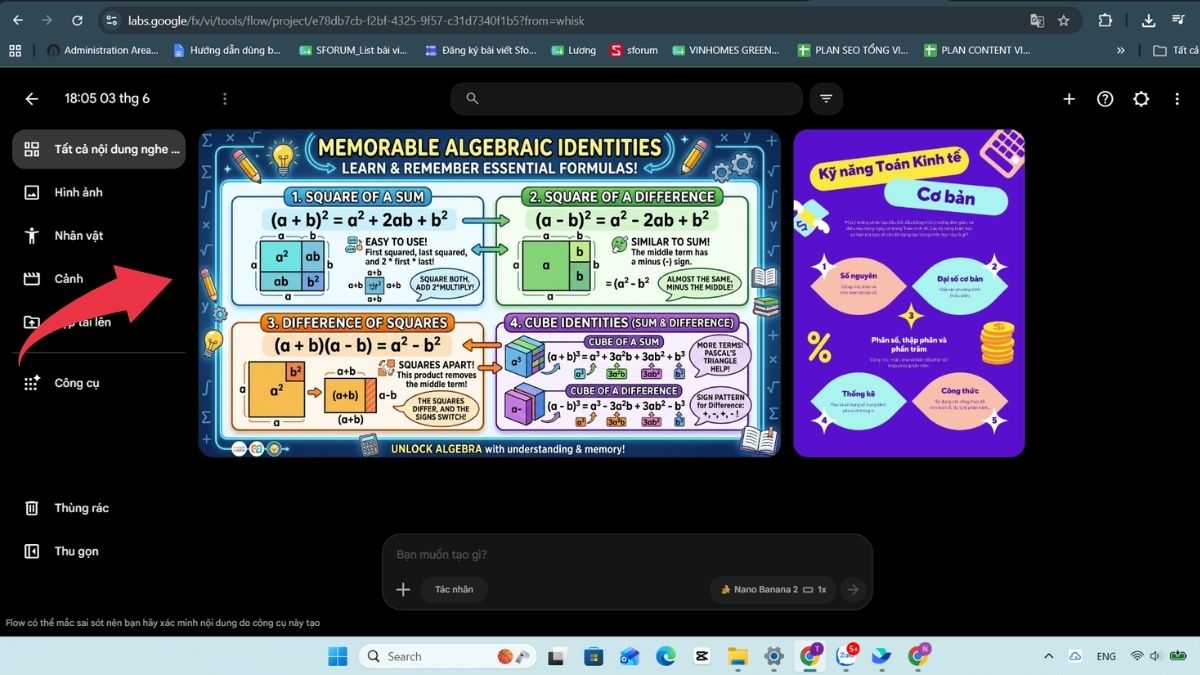Open Microsoft Edge from taskbar
This screenshot has height=675, width=1200.
click(x=666, y=656)
